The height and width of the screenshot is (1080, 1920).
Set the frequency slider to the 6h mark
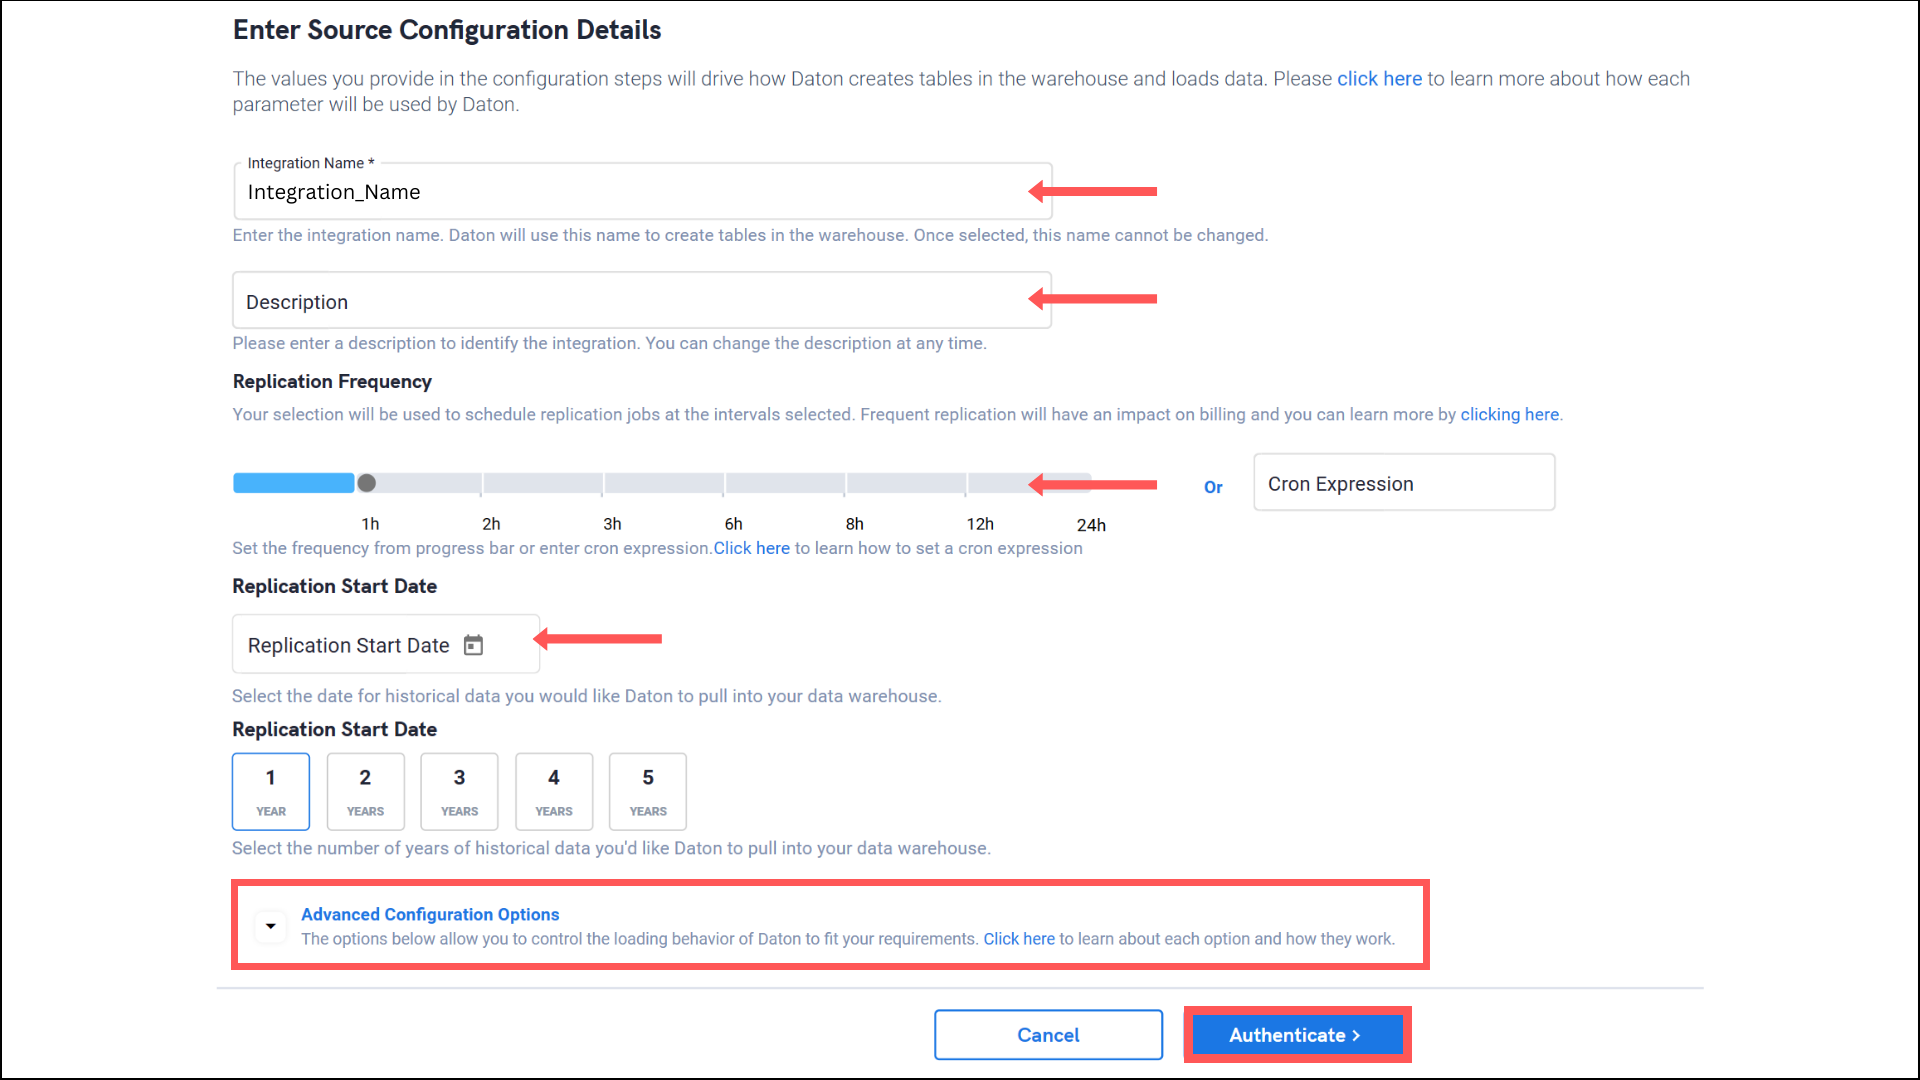point(726,484)
